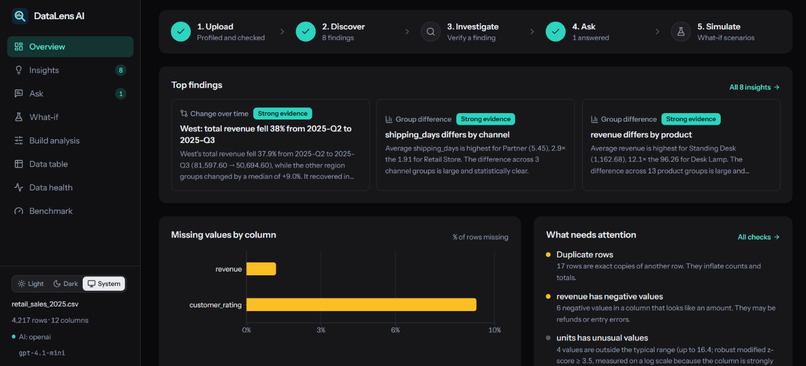Click the revenue missing values bar

click(x=261, y=269)
